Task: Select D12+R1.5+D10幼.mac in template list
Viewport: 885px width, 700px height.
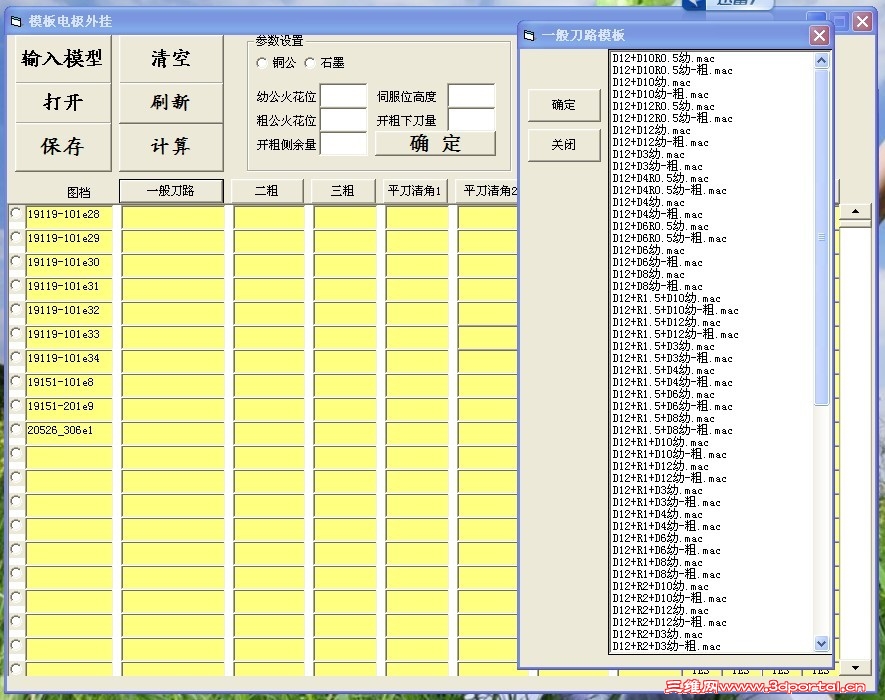Action: coord(667,298)
